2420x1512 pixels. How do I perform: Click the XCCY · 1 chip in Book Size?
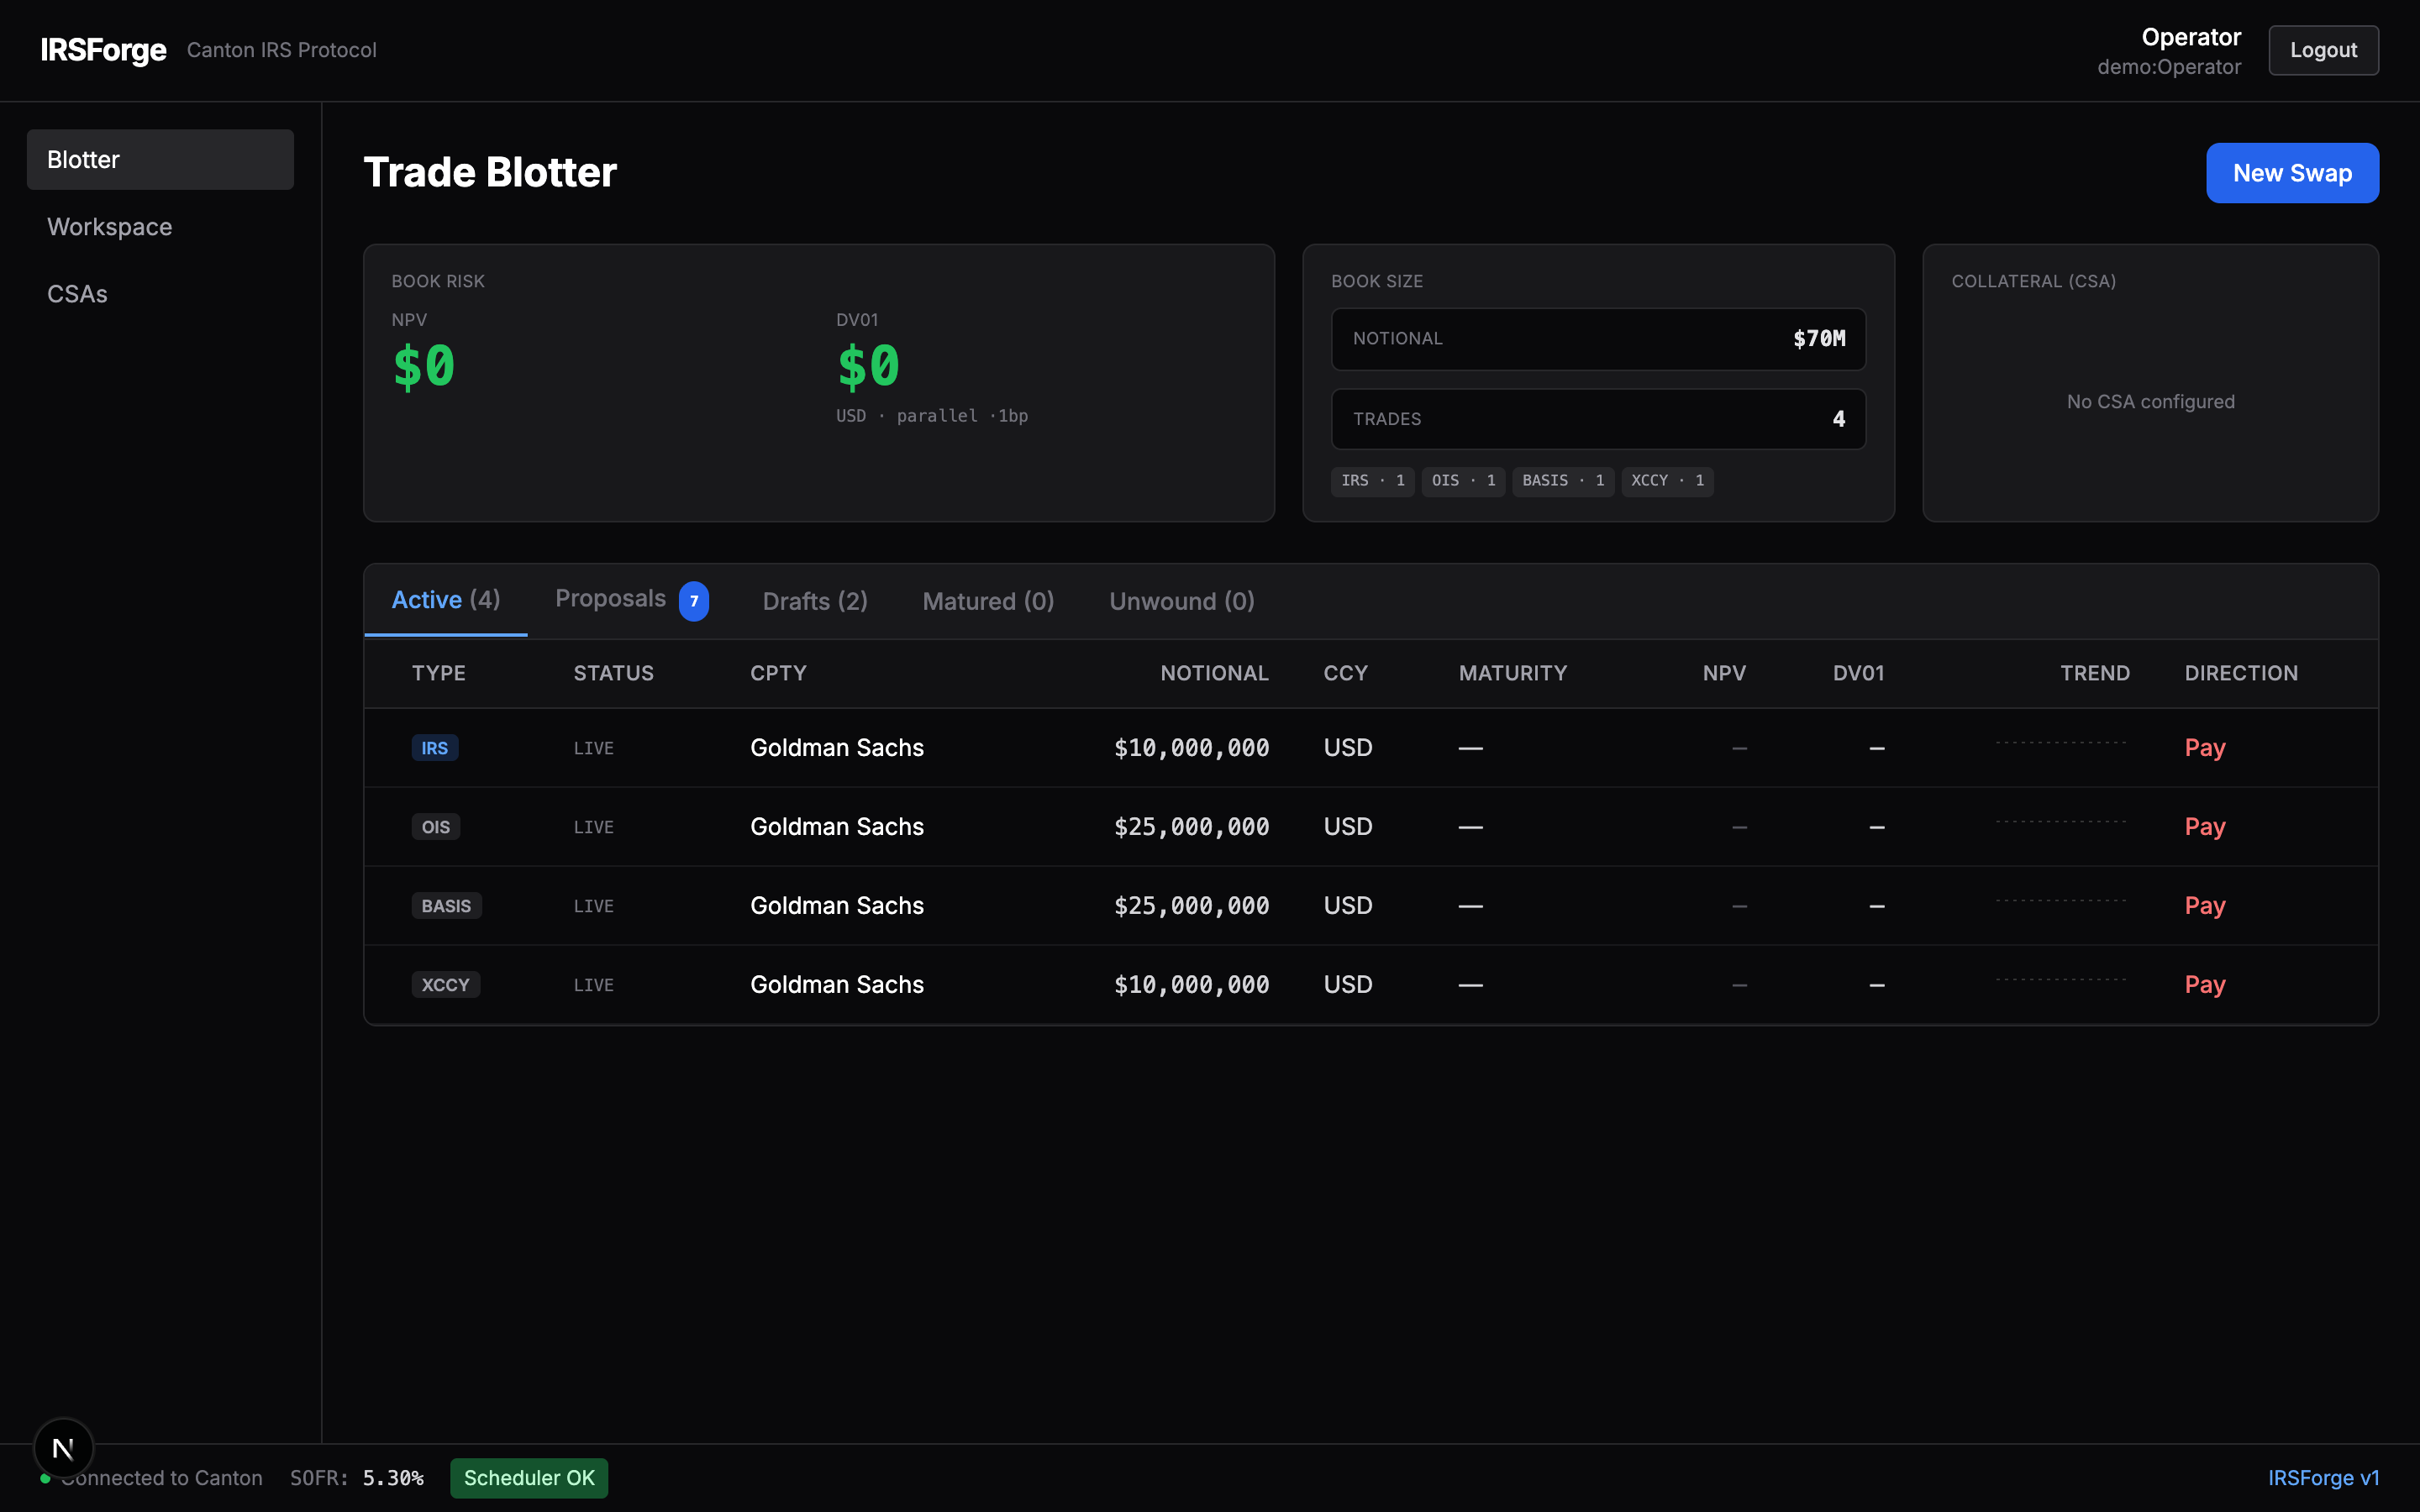click(1667, 481)
